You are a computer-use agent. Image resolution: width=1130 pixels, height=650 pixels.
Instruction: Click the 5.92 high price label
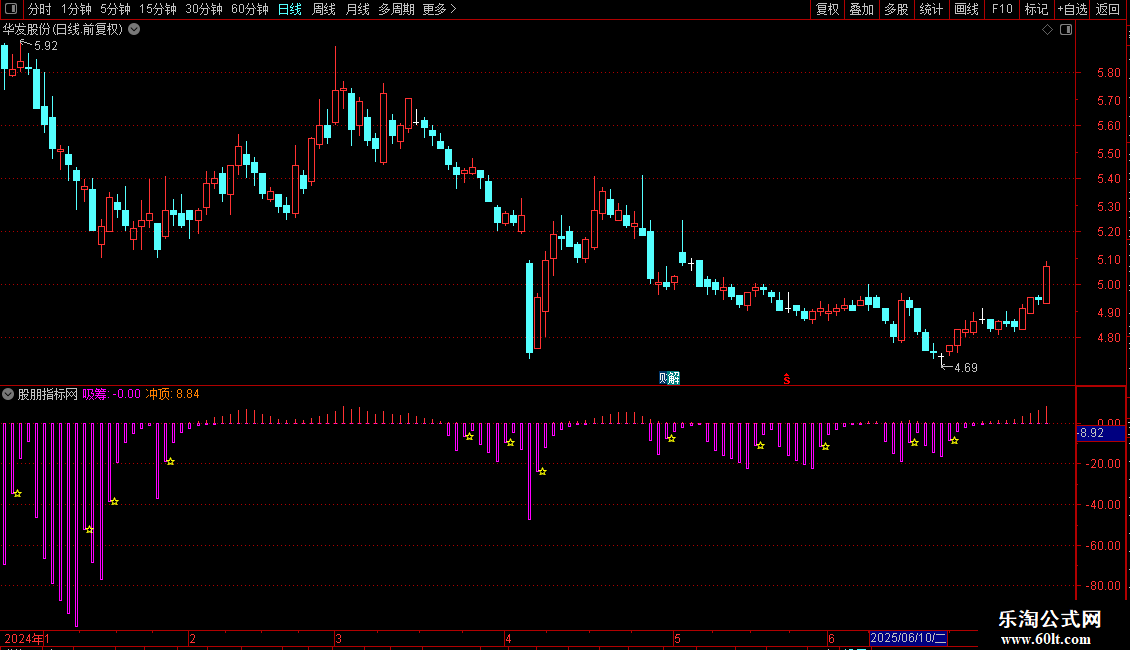tap(45, 45)
